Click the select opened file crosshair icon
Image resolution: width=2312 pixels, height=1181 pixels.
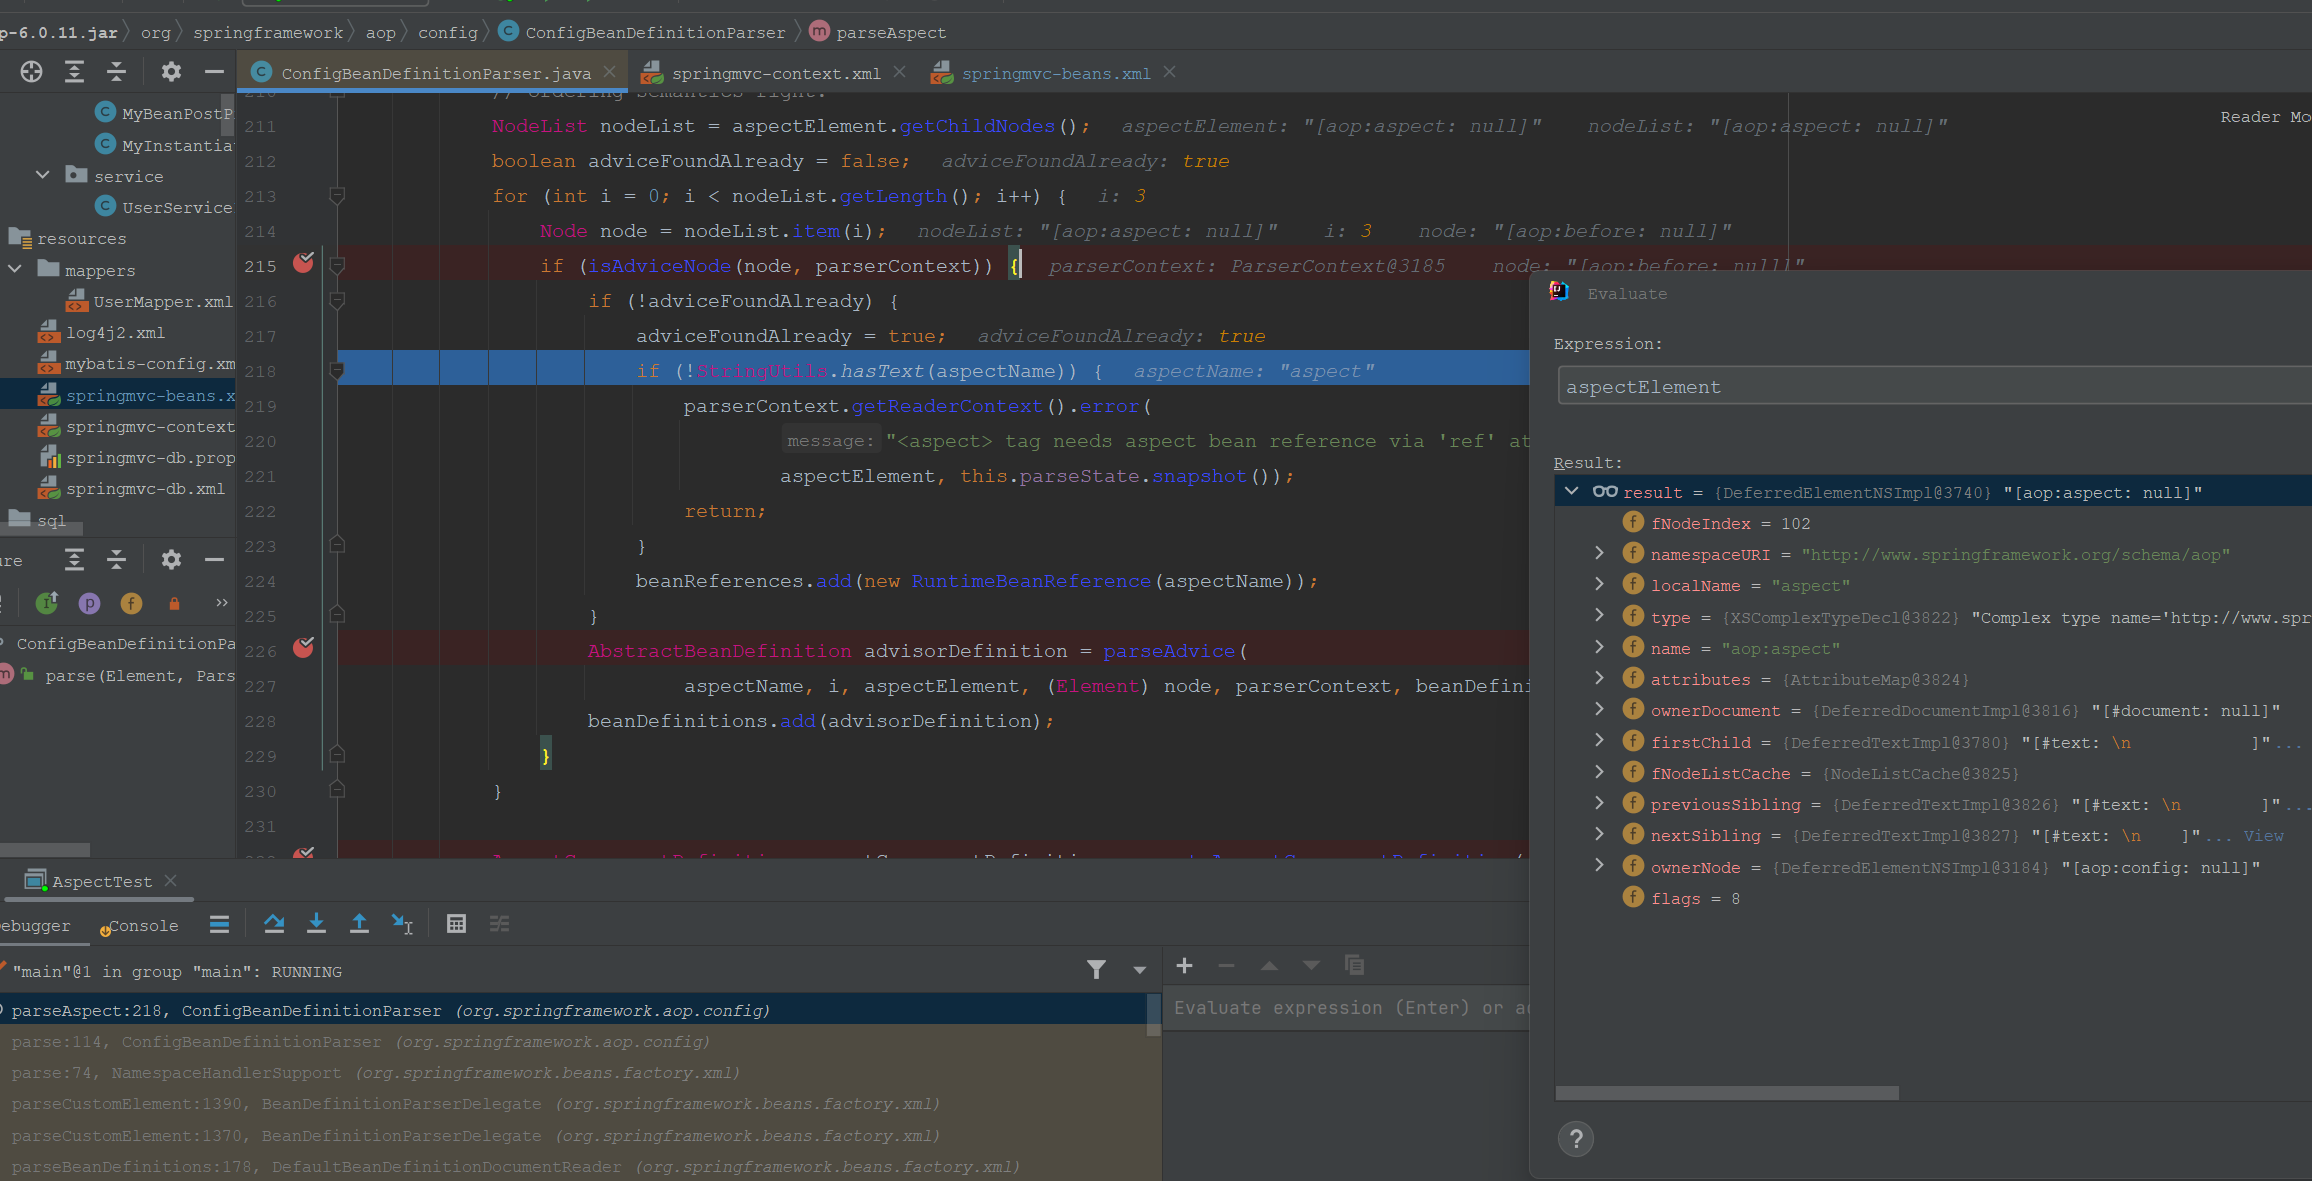pyautogui.click(x=31, y=72)
